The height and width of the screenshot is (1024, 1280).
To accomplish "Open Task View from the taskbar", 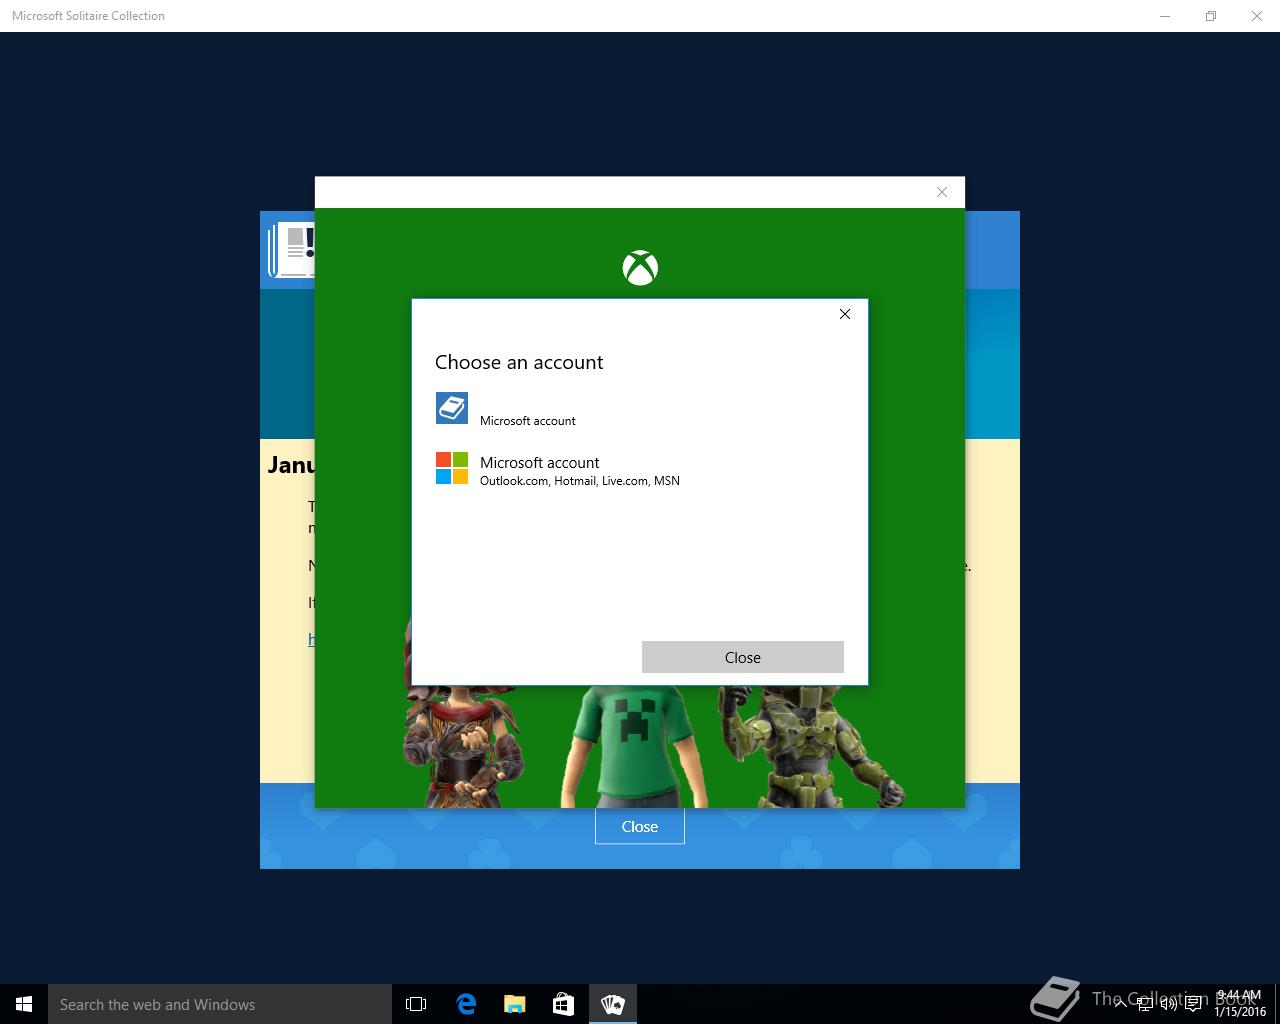I will (x=416, y=1004).
